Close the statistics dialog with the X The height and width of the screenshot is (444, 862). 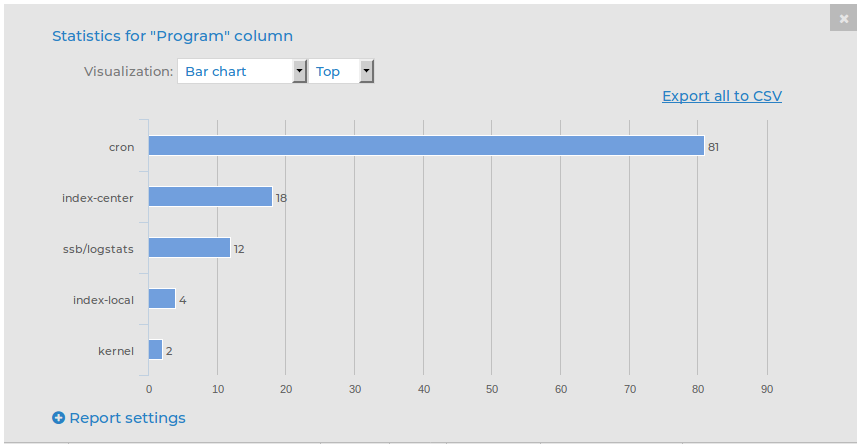(x=845, y=18)
